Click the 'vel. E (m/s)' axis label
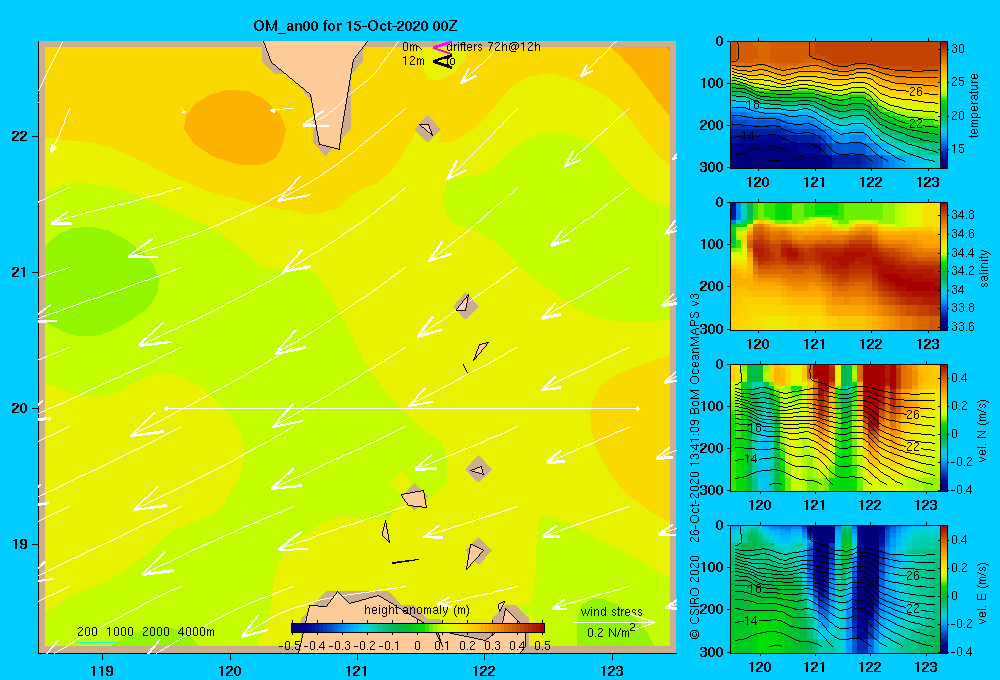1000x680 pixels. 983,592
